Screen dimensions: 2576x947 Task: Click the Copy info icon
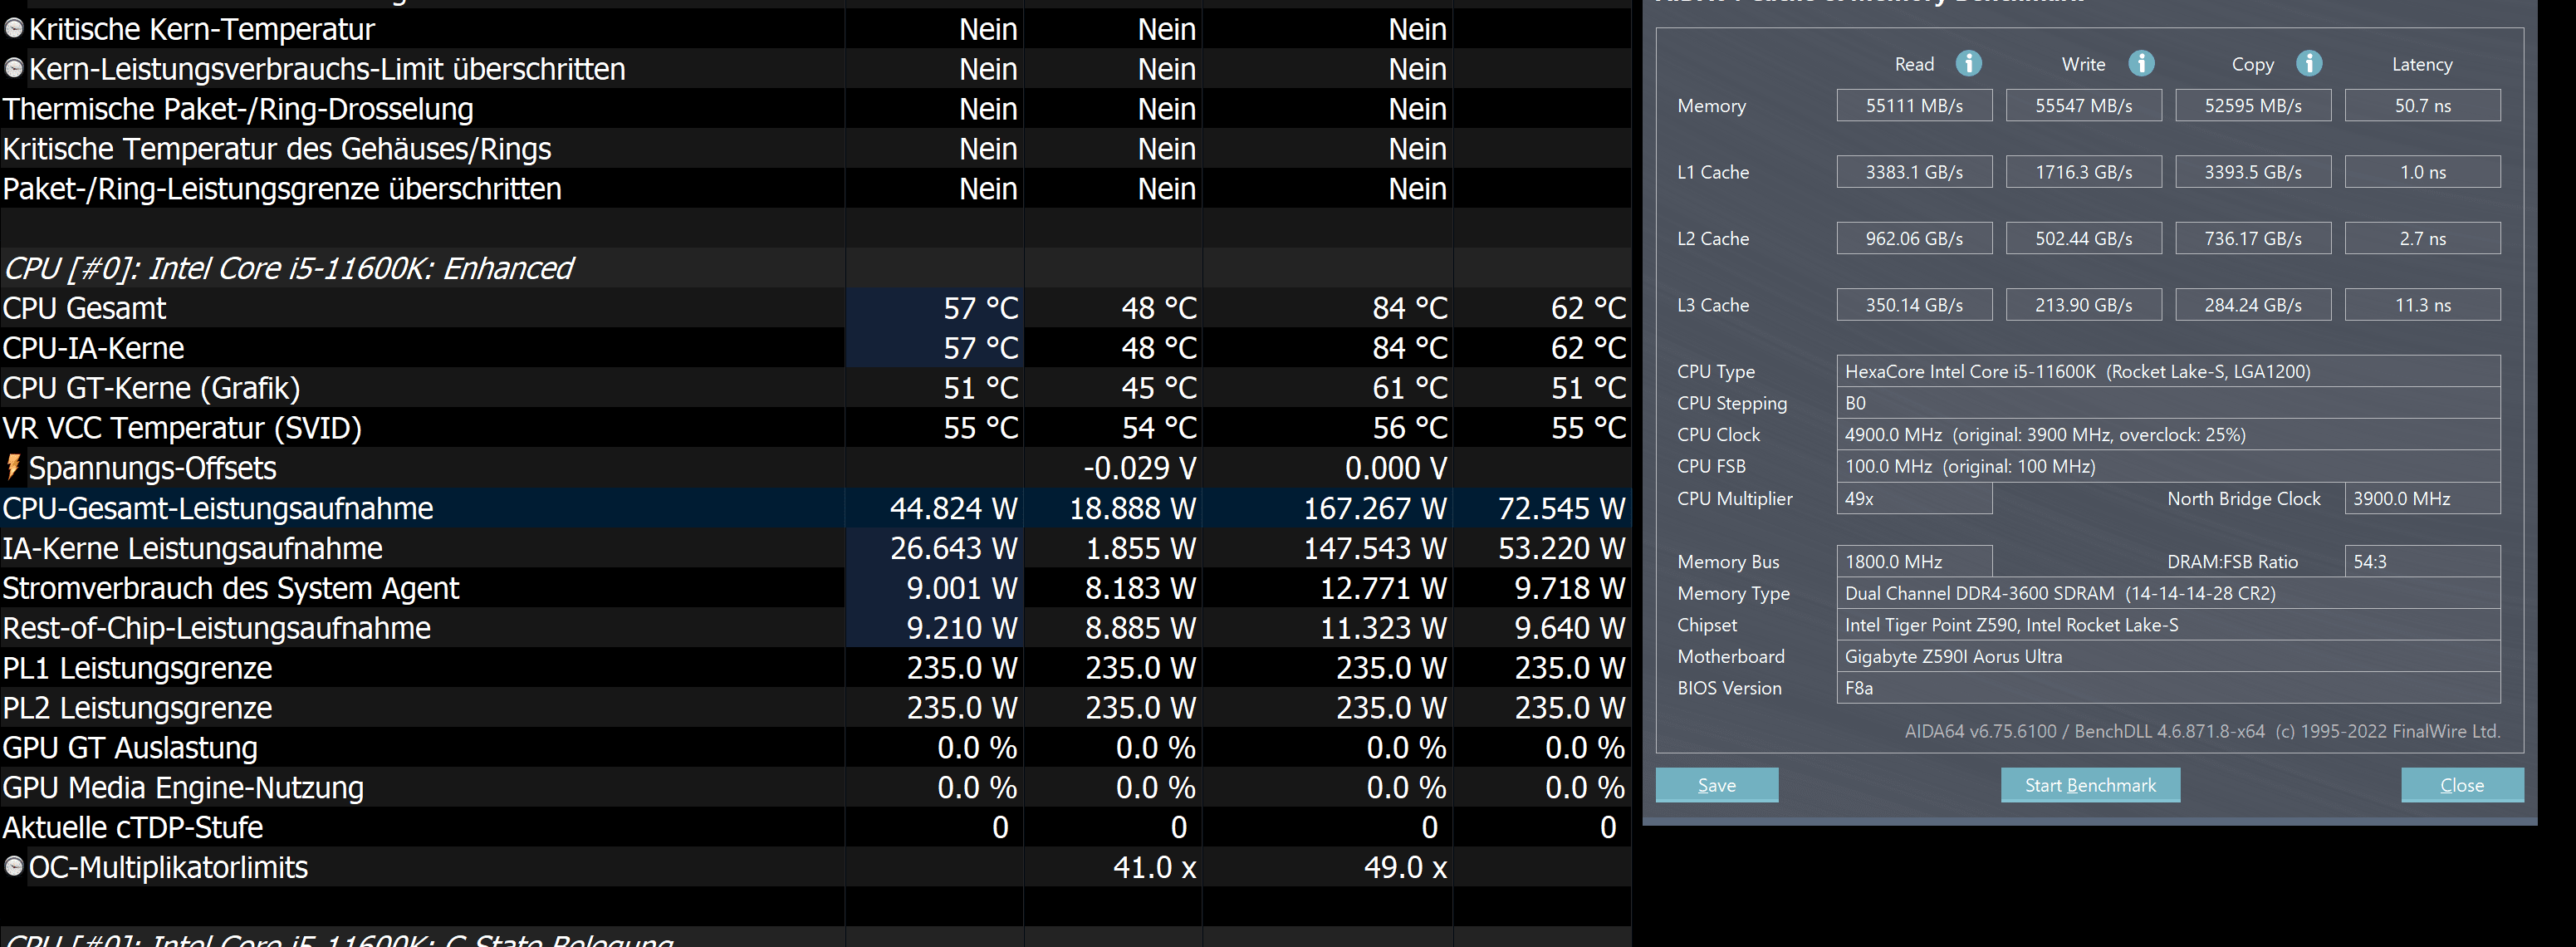(2309, 64)
